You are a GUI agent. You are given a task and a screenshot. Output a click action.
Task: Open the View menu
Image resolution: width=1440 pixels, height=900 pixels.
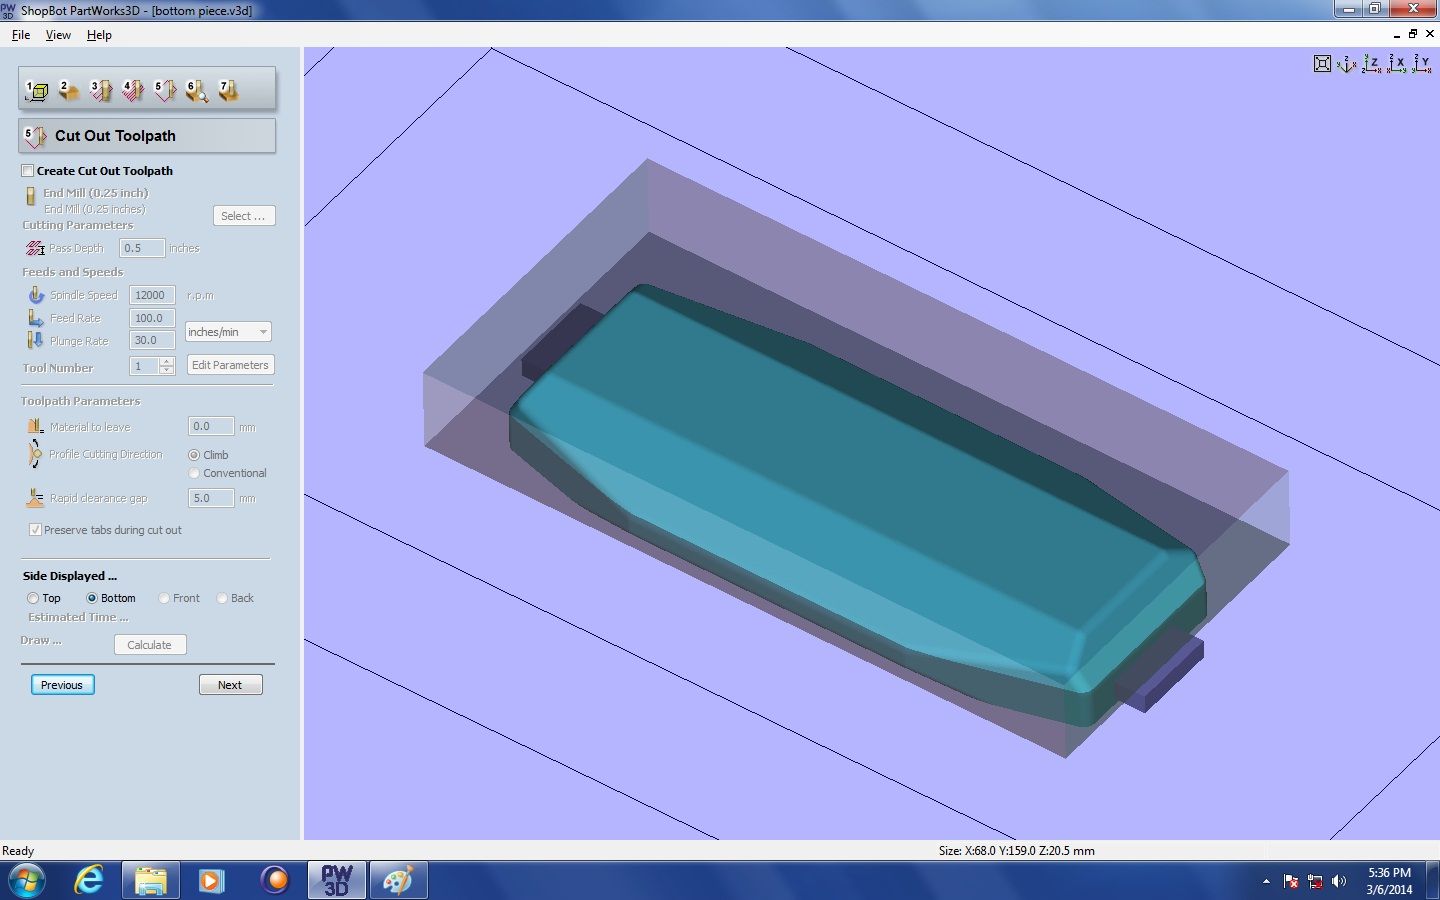click(x=57, y=34)
